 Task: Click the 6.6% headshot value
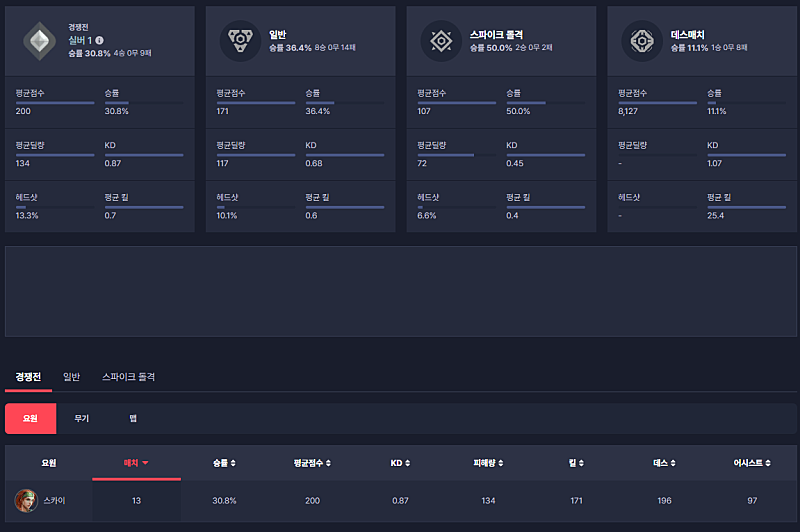tap(427, 215)
